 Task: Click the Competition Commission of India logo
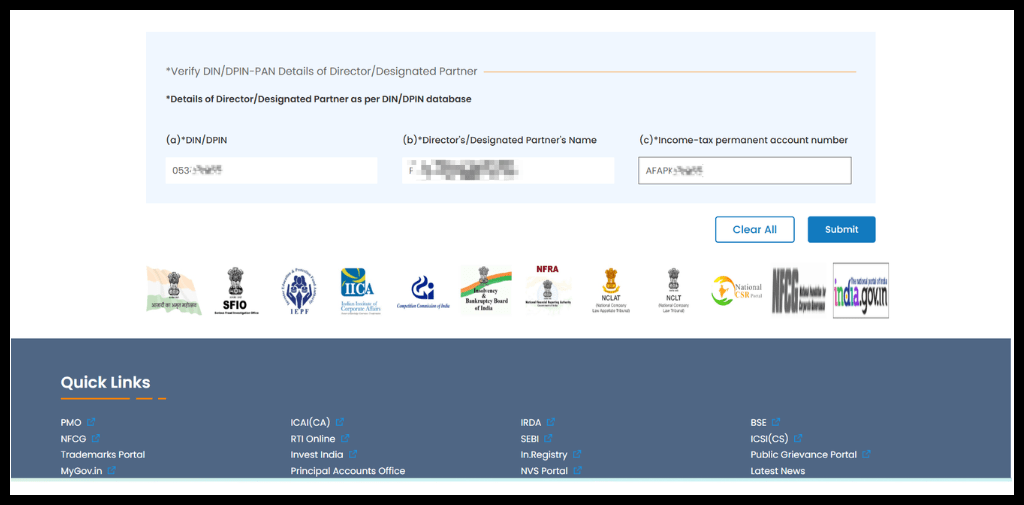pyautogui.click(x=423, y=293)
